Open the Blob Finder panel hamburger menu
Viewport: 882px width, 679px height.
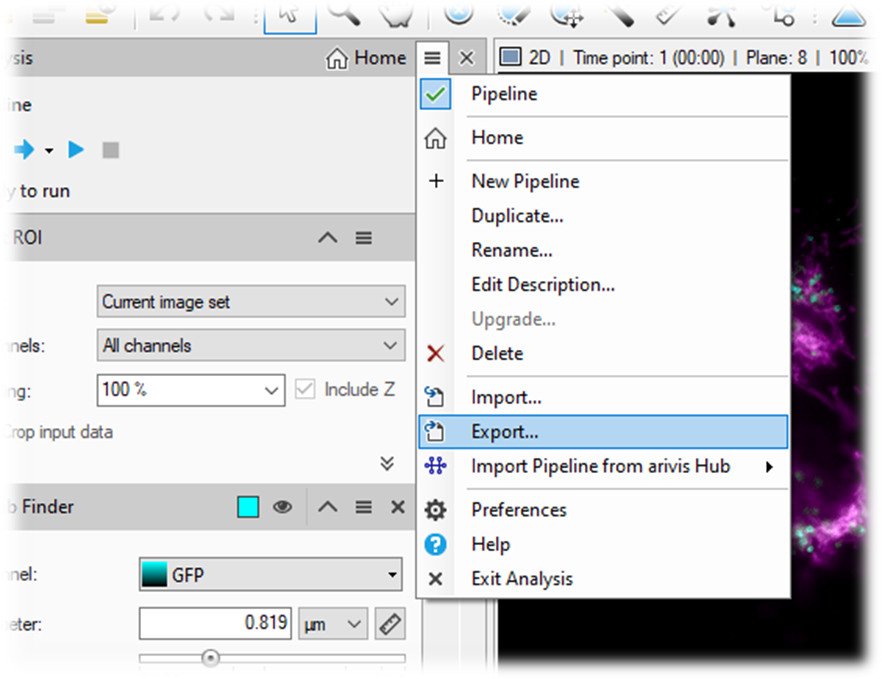(363, 507)
